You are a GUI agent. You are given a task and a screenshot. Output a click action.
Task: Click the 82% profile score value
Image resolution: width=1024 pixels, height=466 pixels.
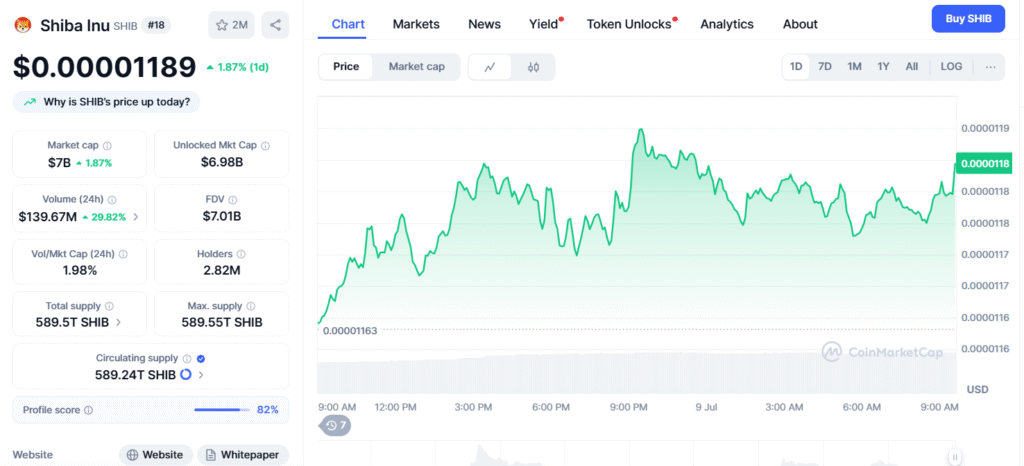(x=268, y=410)
